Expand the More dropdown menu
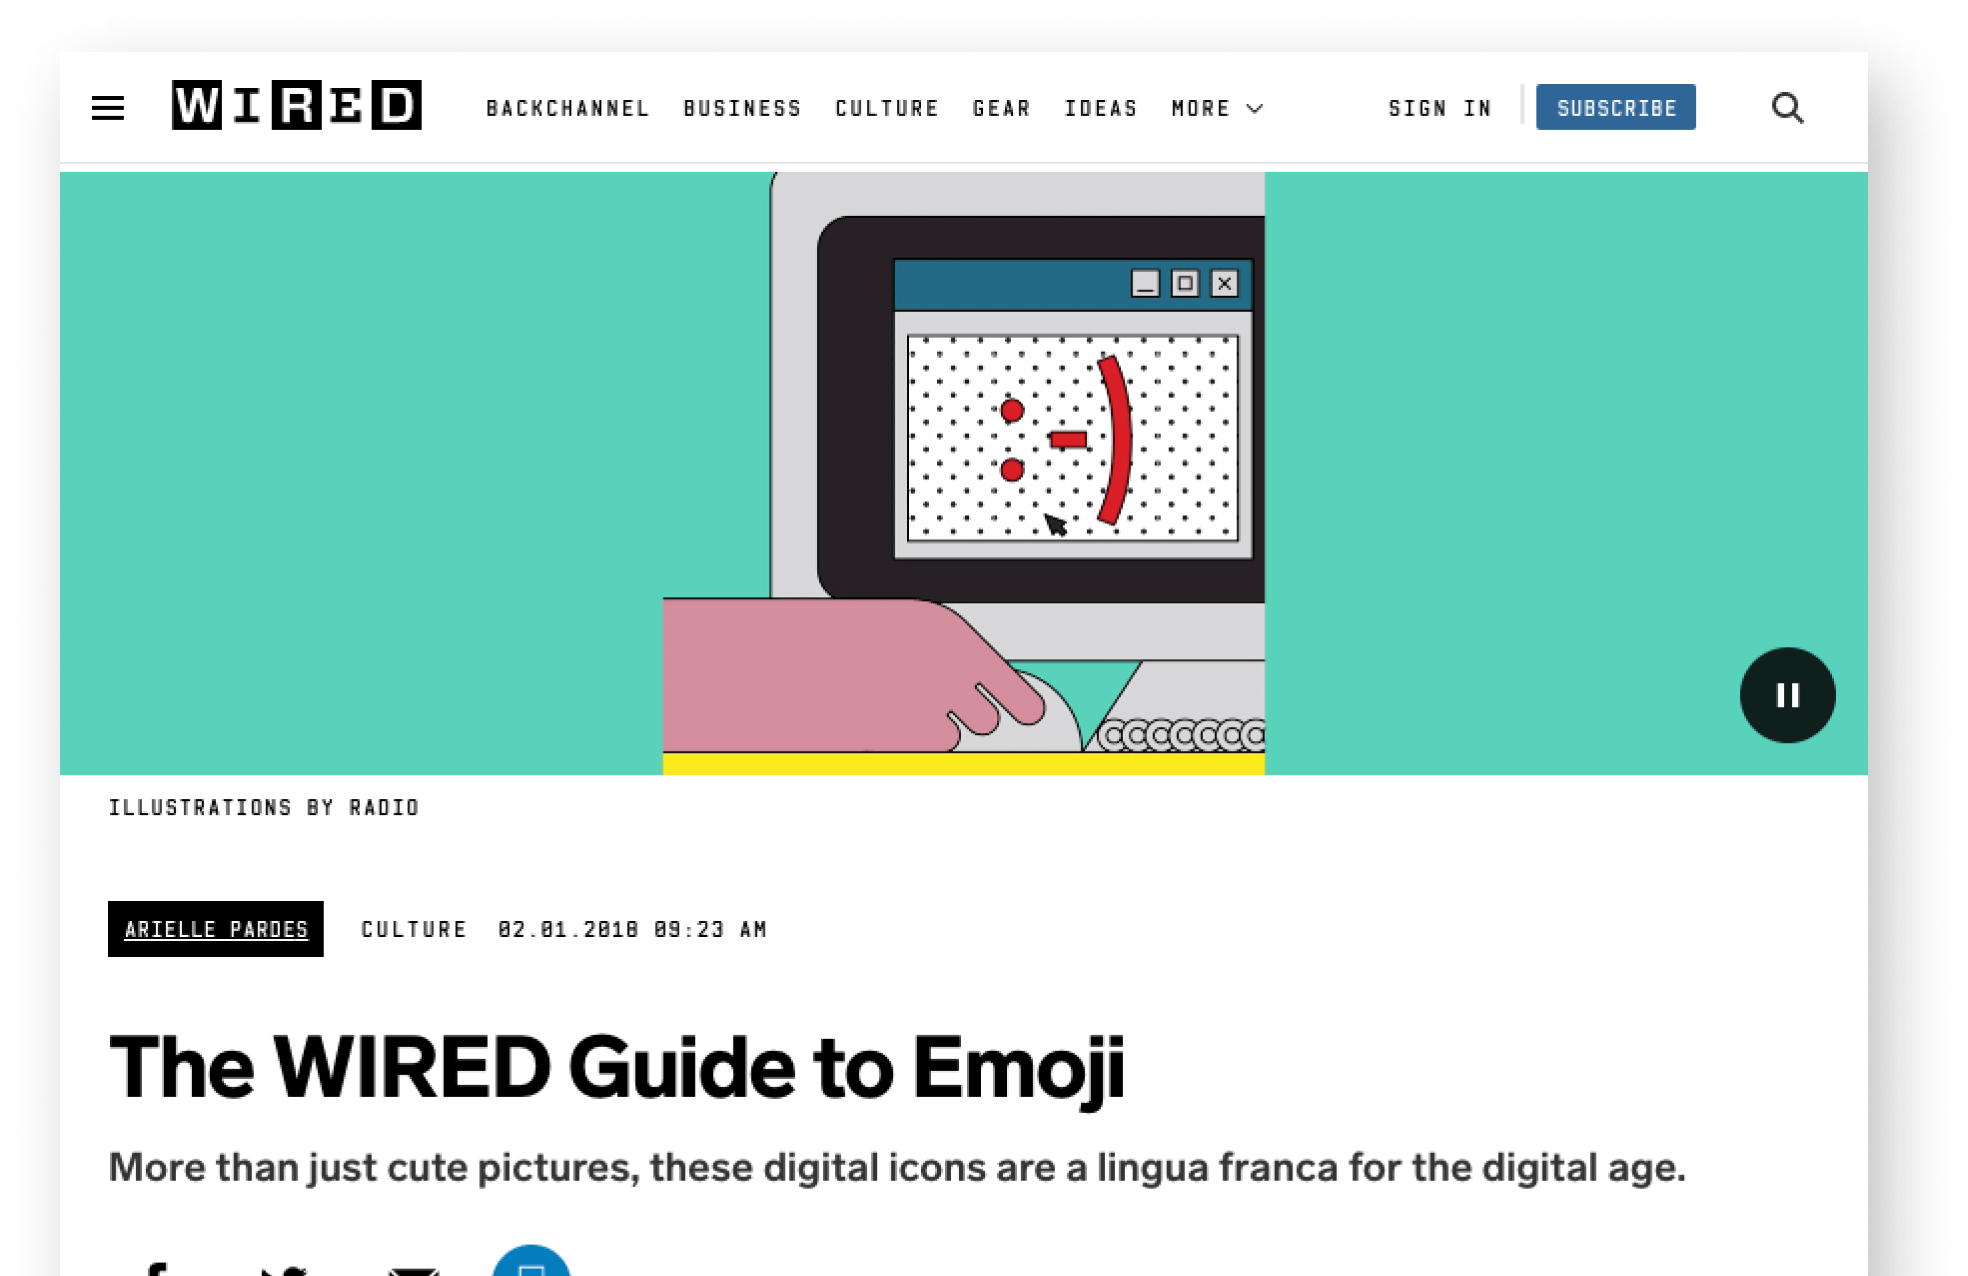 [x=1217, y=108]
